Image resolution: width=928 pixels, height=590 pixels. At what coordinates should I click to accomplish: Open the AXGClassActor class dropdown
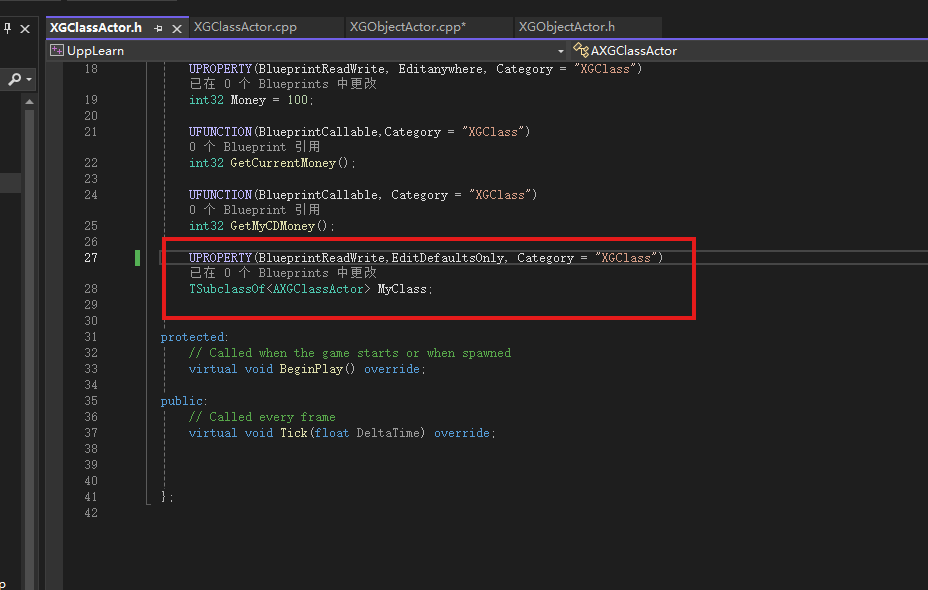[633, 51]
